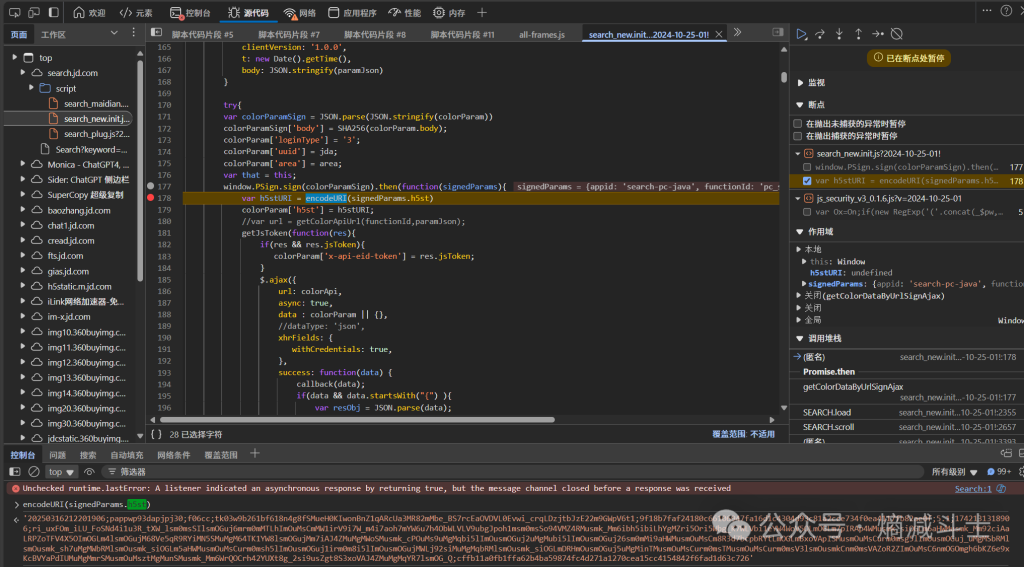Click the Step out of function icon
Viewport: 1024px width, 567px height.
[x=858, y=34]
